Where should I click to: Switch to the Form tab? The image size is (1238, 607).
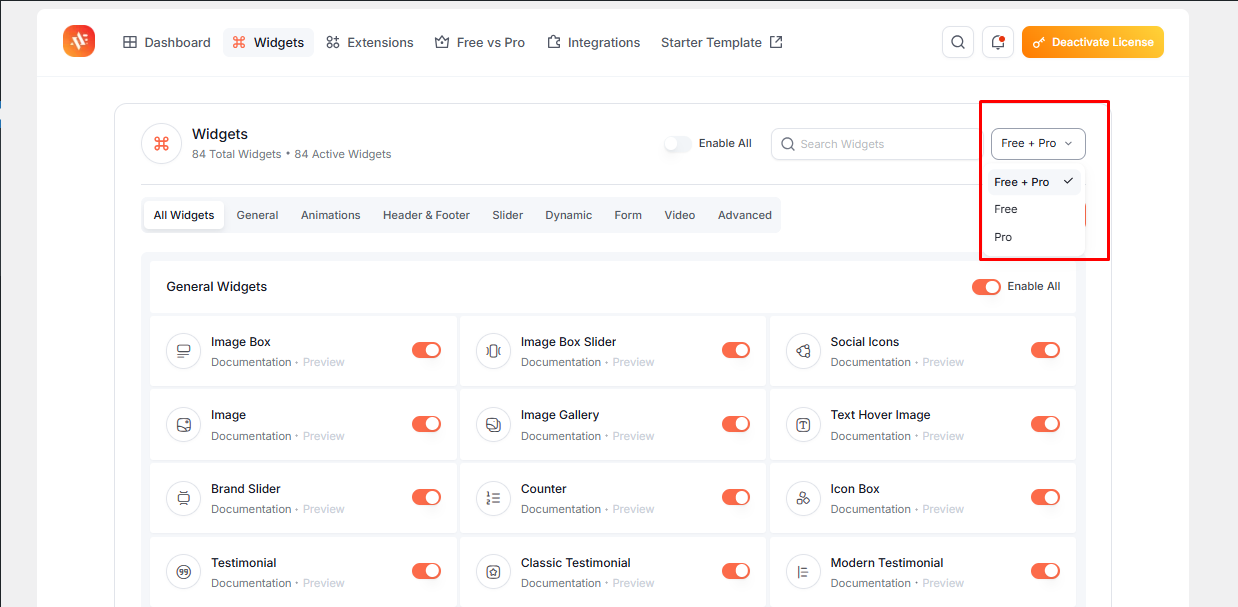628,215
